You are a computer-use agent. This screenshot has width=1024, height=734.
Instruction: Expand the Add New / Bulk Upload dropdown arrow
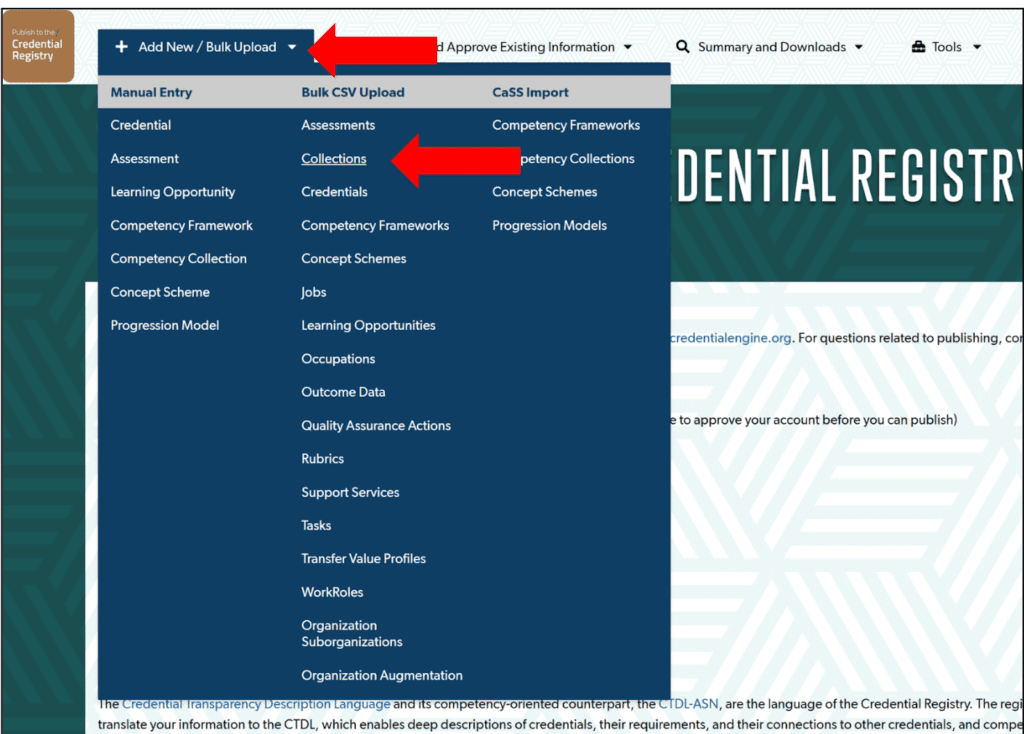pos(291,46)
